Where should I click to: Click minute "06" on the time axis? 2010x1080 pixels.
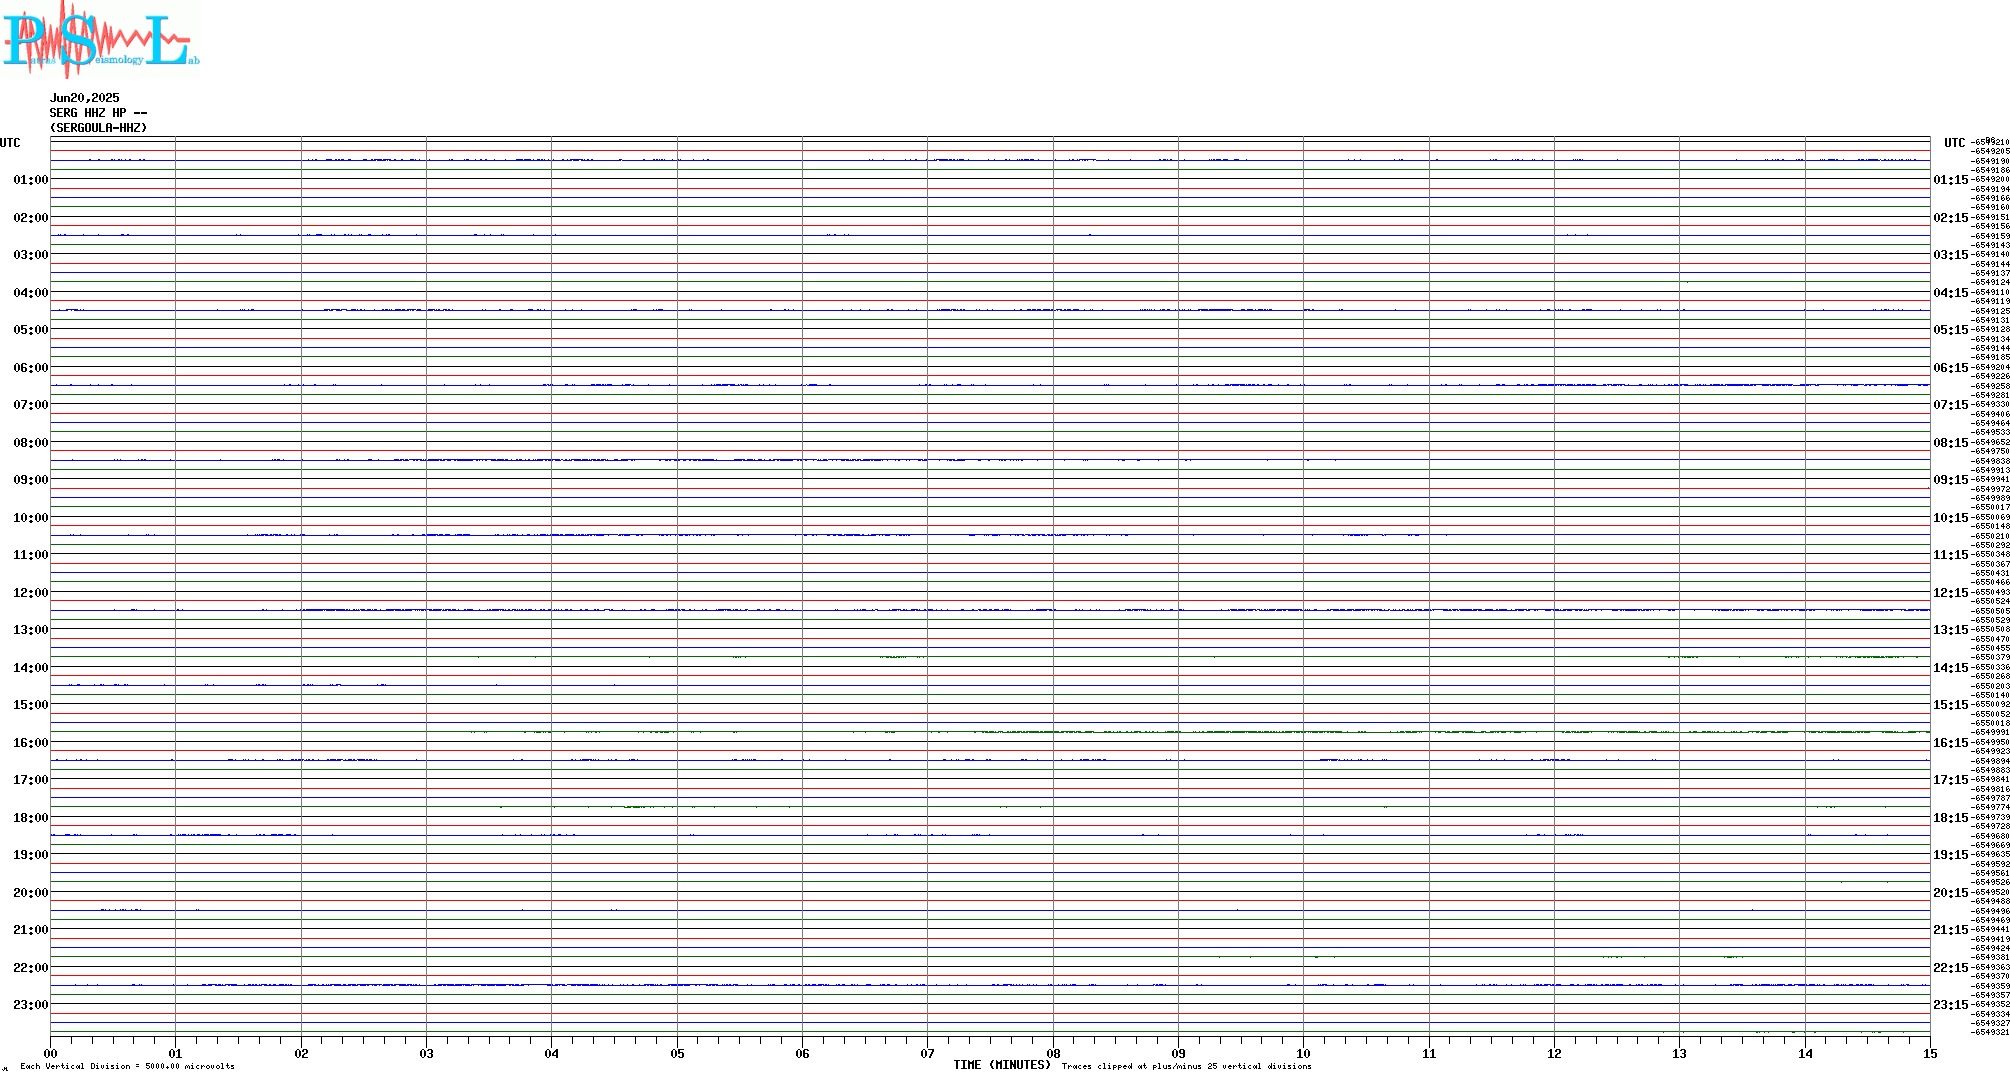[x=802, y=1053]
